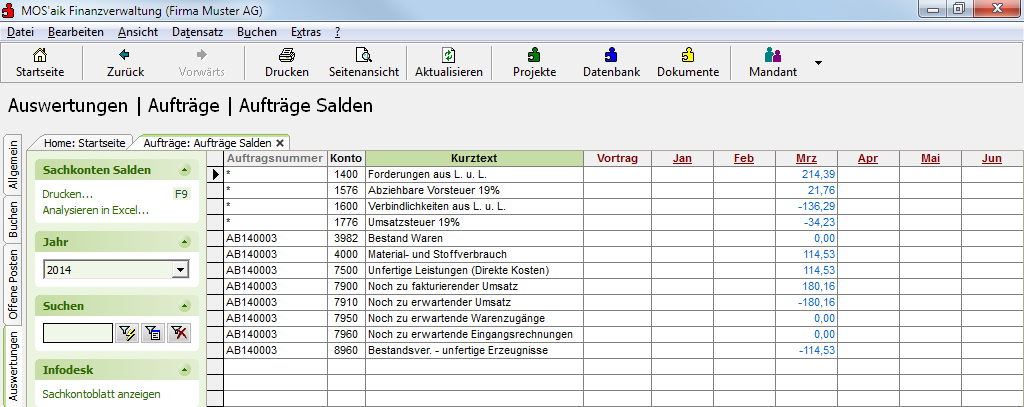Open the Ansicht menu
Screen dimensions: 1024x407
click(138, 32)
